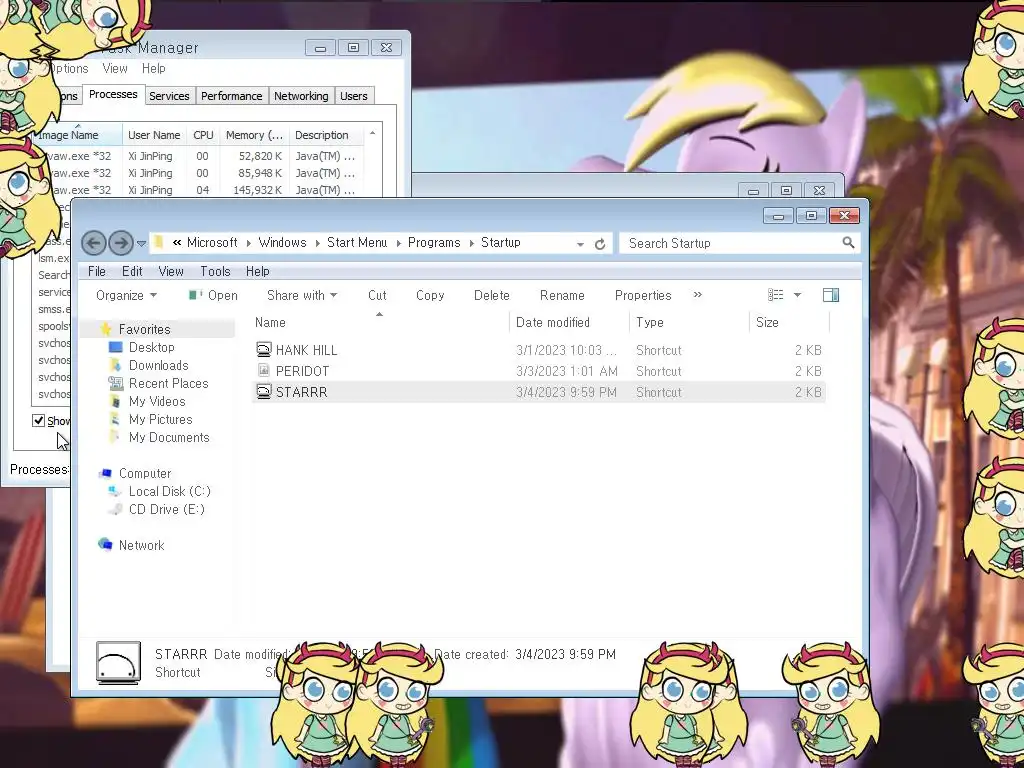This screenshot has height=768, width=1024.
Task: Expand the Share with dropdown
Action: click(302, 295)
